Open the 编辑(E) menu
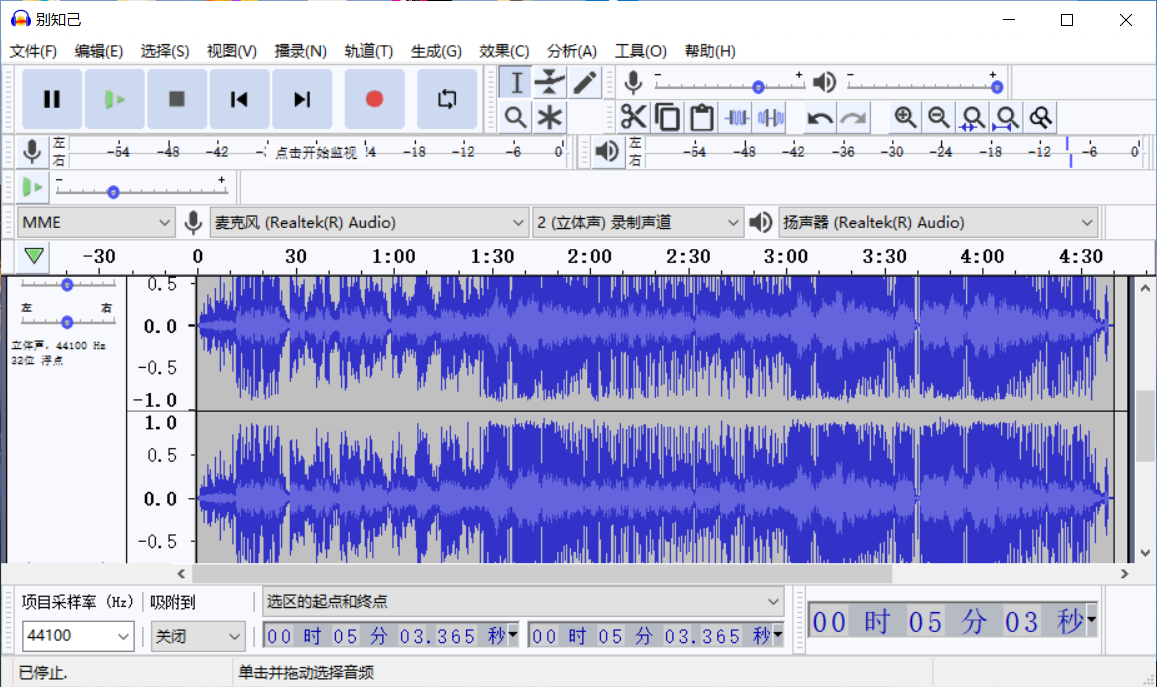 [x=98, y=51]
